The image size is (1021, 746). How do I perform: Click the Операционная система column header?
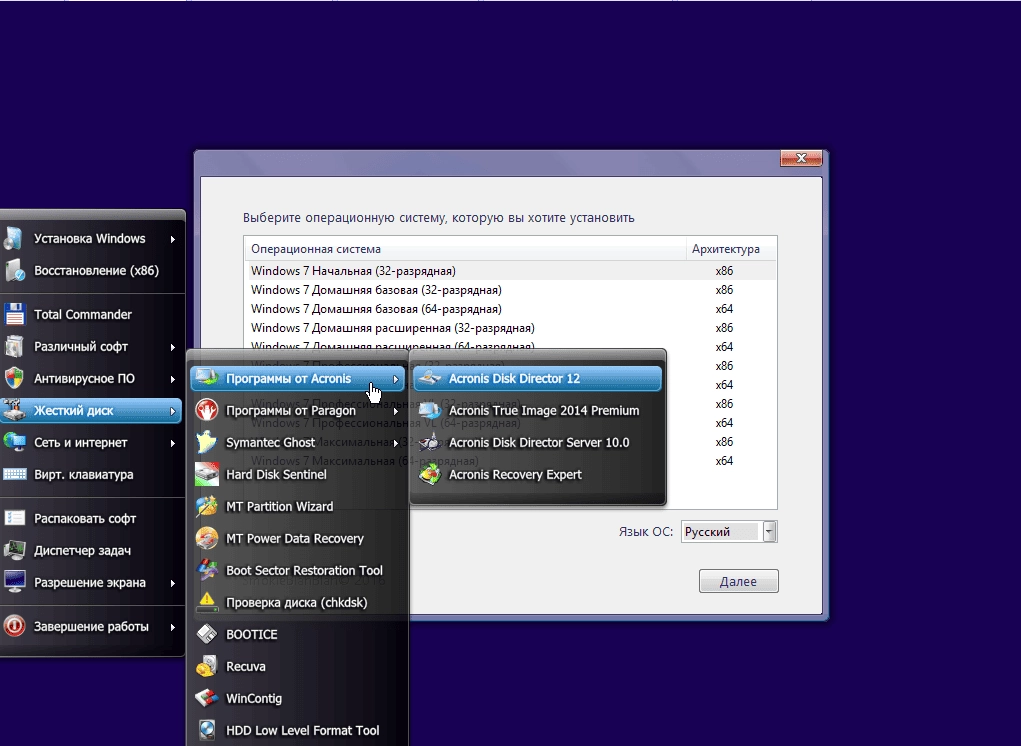pyautogui.click(x=465, y=249)
